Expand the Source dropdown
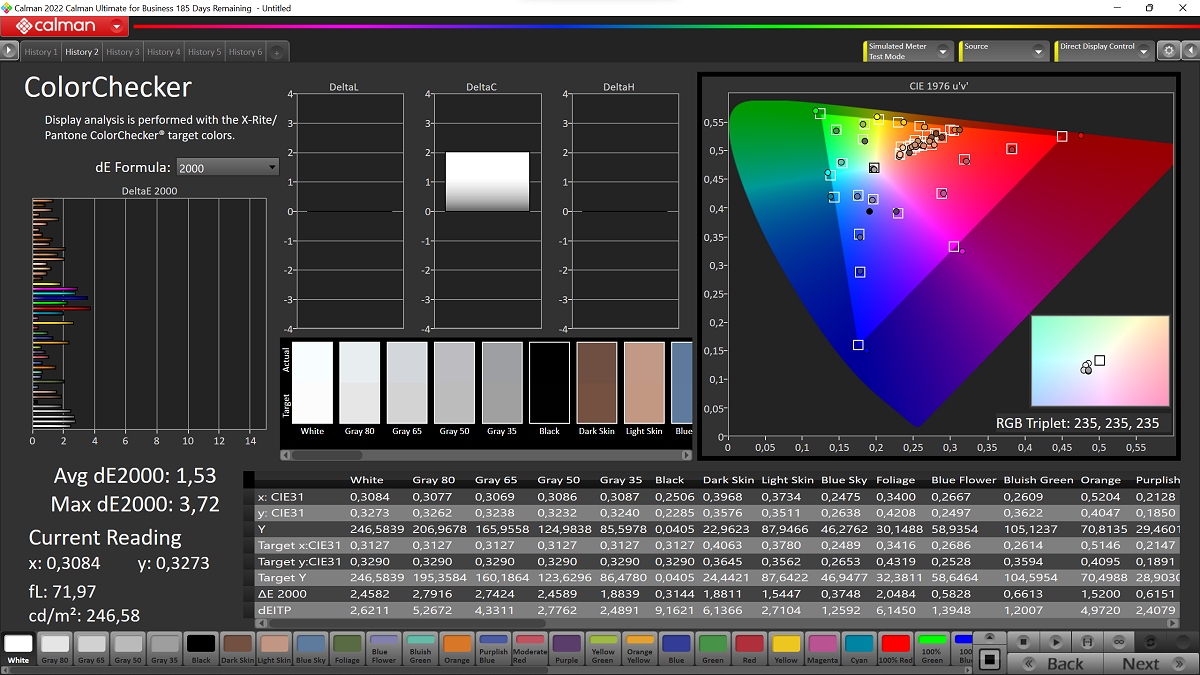 [x=1039, y=51]
